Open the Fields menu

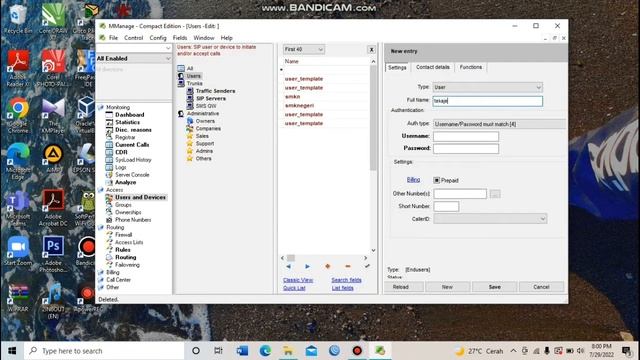[180, 38]
